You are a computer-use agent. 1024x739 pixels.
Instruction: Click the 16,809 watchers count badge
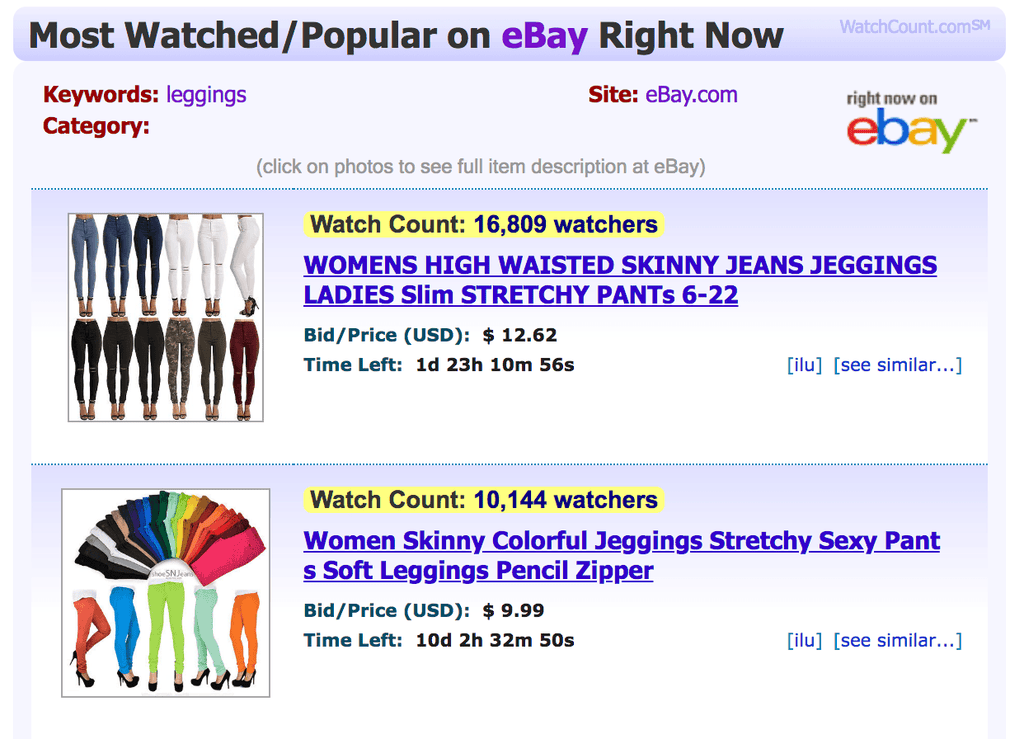483,225
